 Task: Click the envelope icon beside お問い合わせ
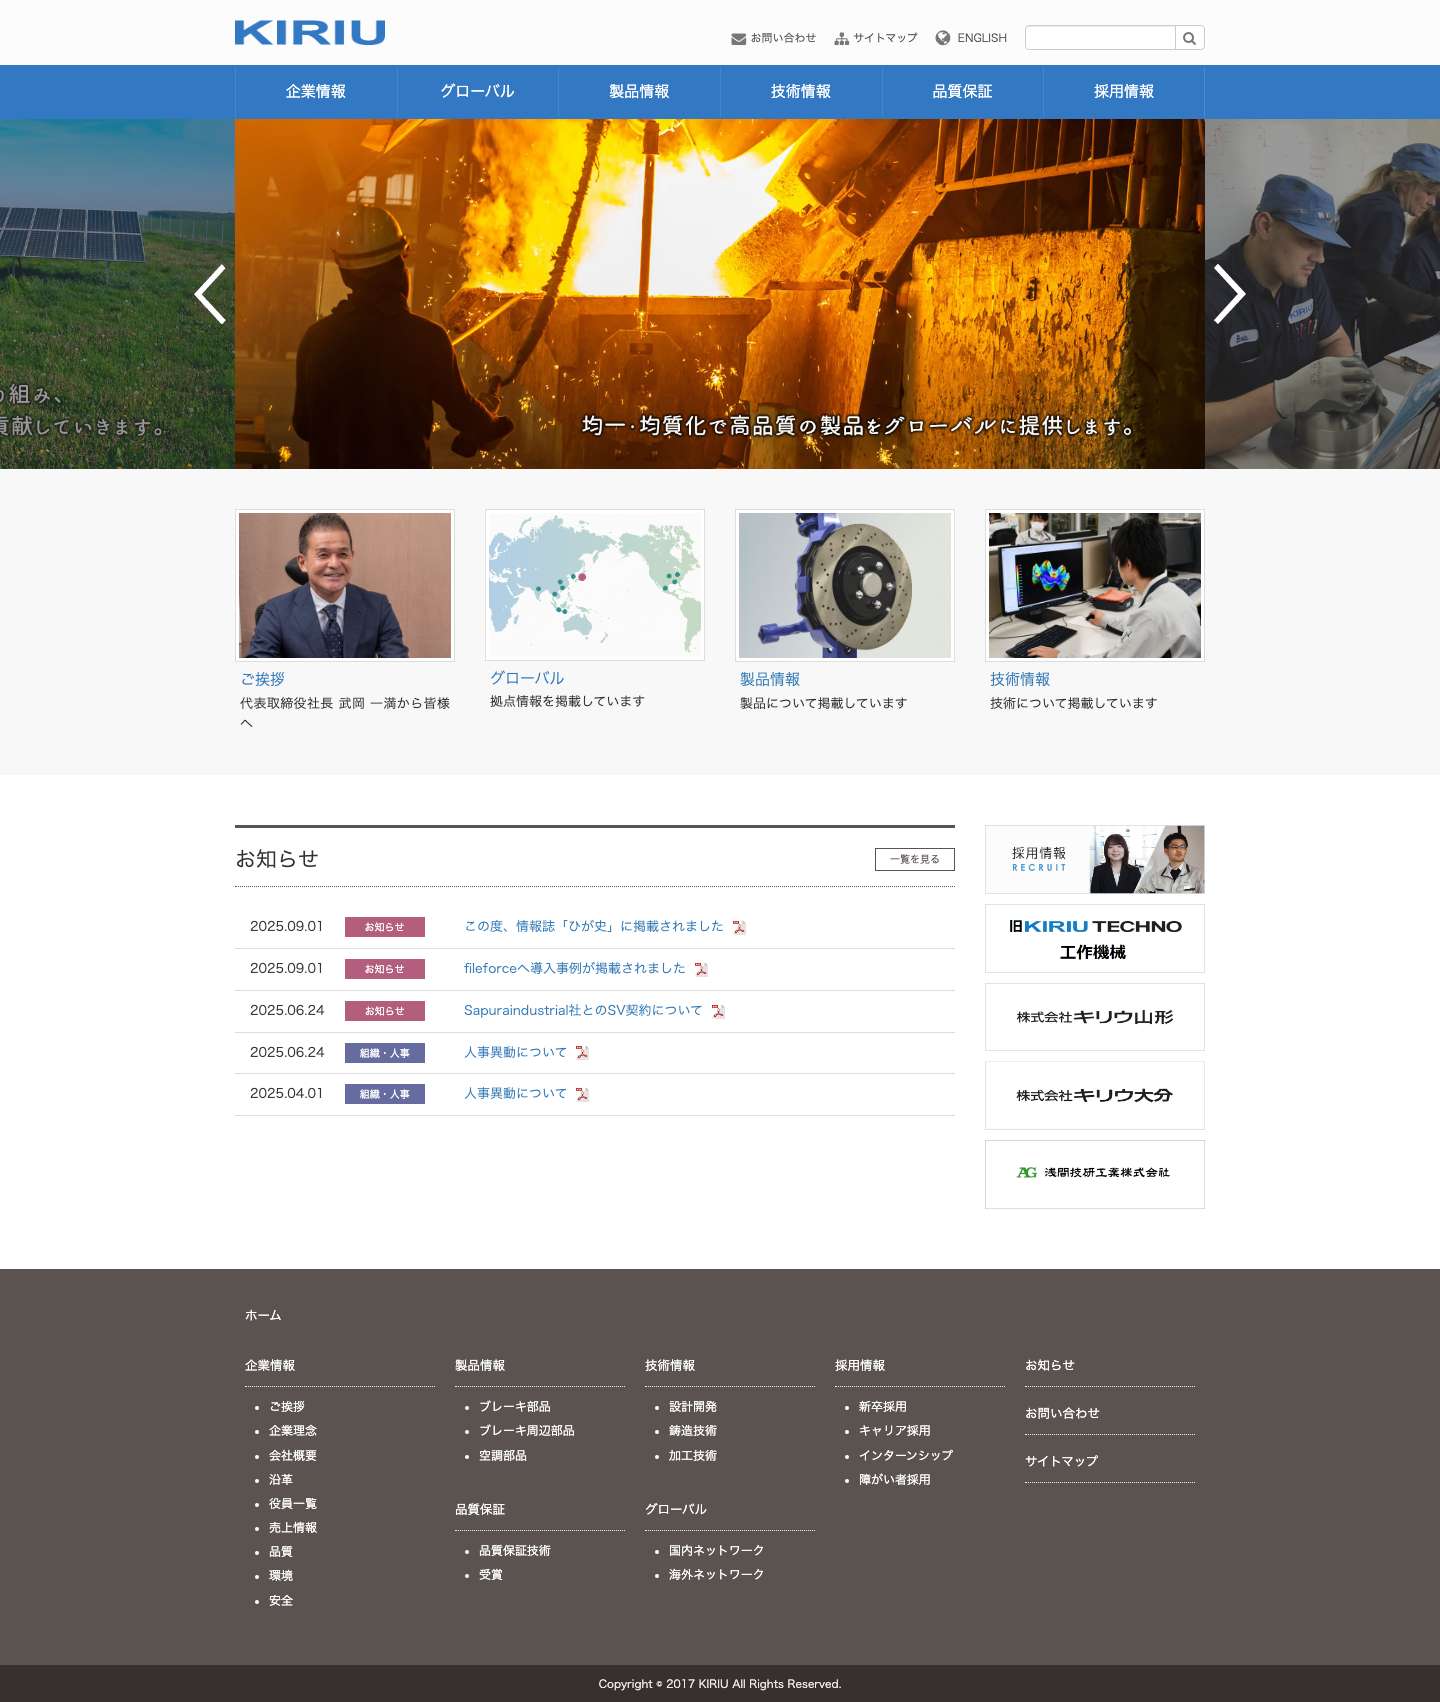click(x=738, y=39)
